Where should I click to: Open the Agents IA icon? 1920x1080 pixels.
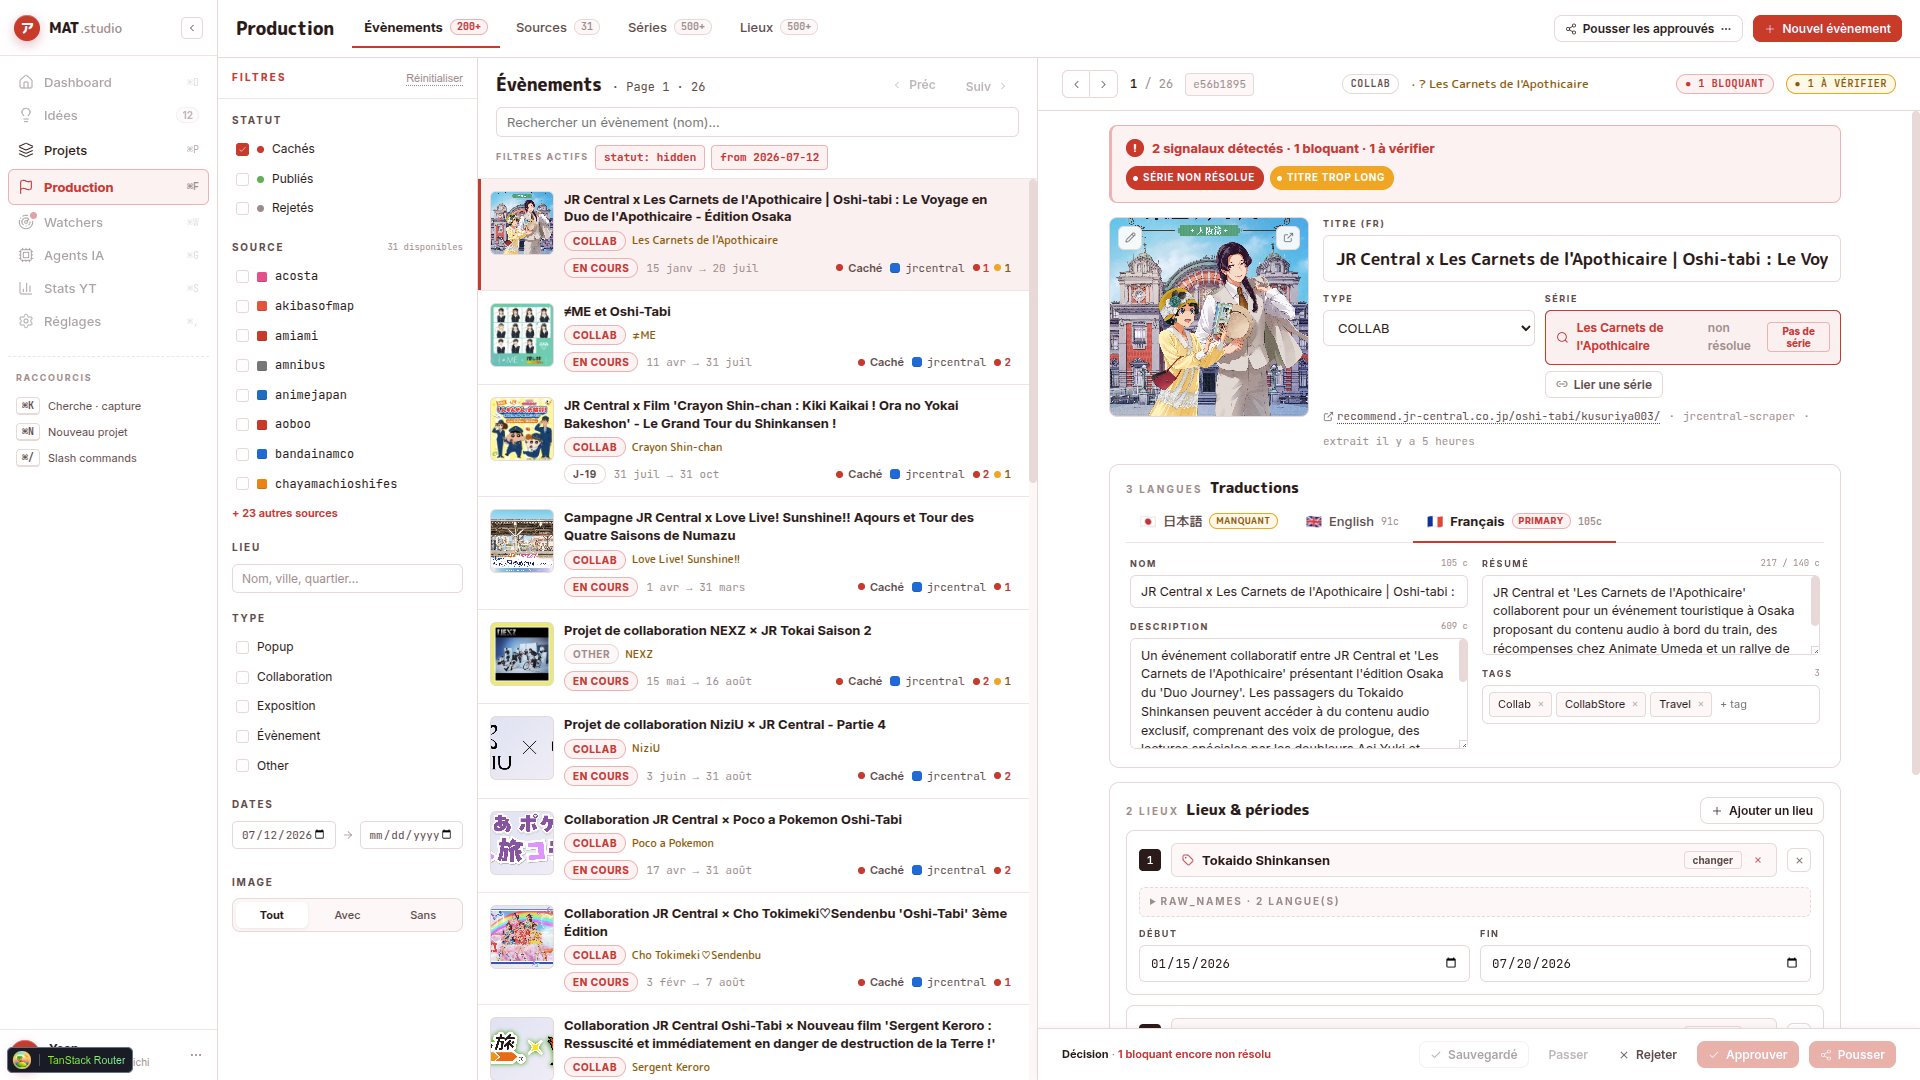pyautogui.click(x=27, y=255)
